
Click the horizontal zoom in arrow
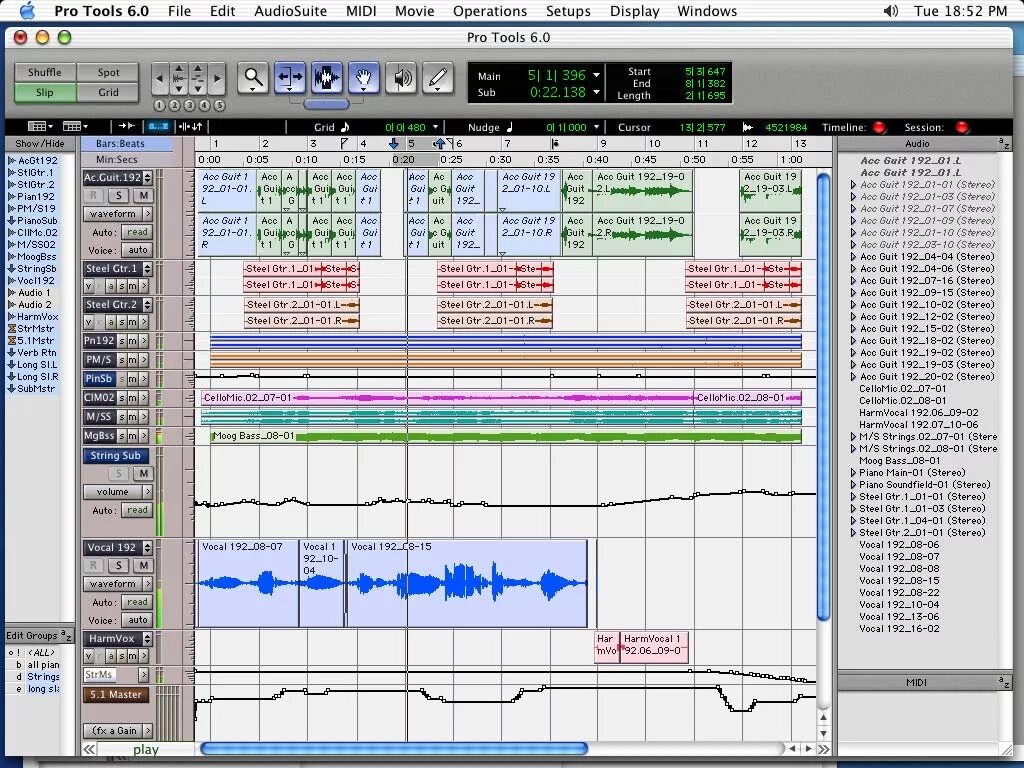[x=217, y=79]
